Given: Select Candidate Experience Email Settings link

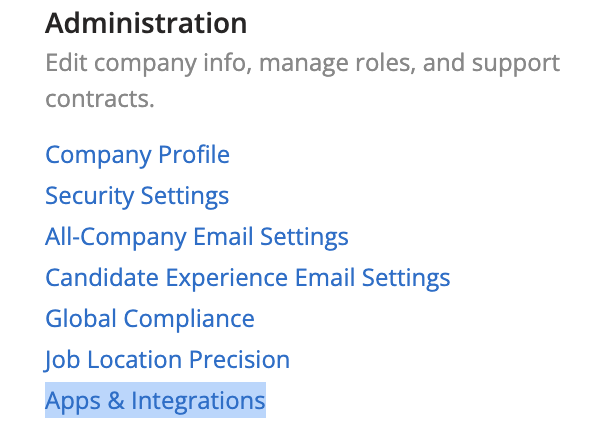Looking at the screenshot, I should [x=247, y=278].
